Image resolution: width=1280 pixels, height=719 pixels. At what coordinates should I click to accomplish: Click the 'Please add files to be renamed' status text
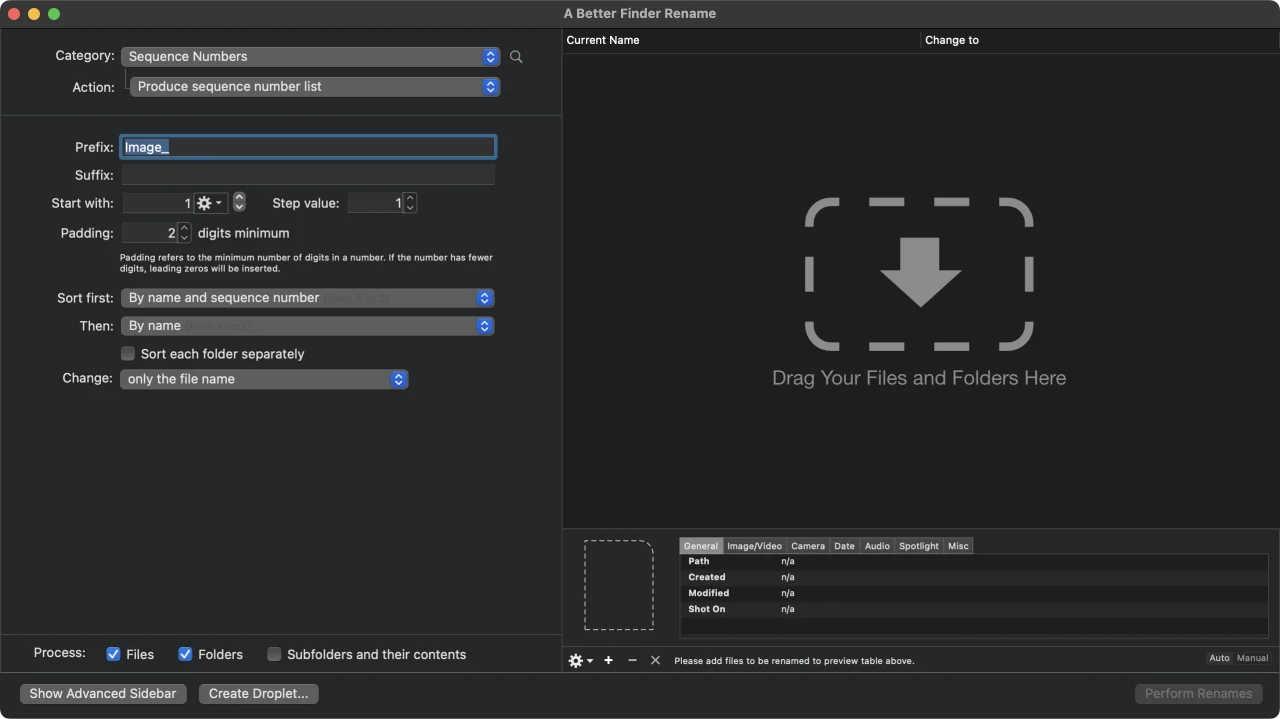point(794,661)
